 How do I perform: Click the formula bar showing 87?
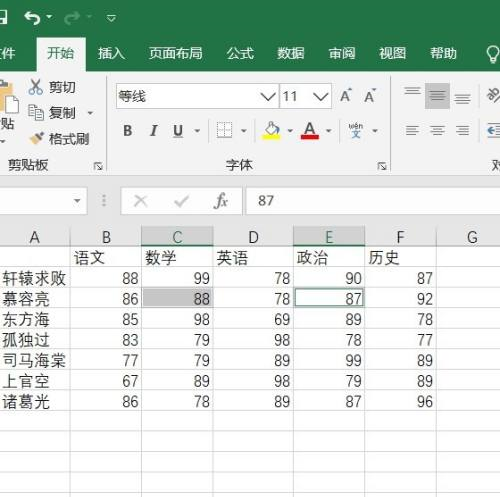coord(373,201)
